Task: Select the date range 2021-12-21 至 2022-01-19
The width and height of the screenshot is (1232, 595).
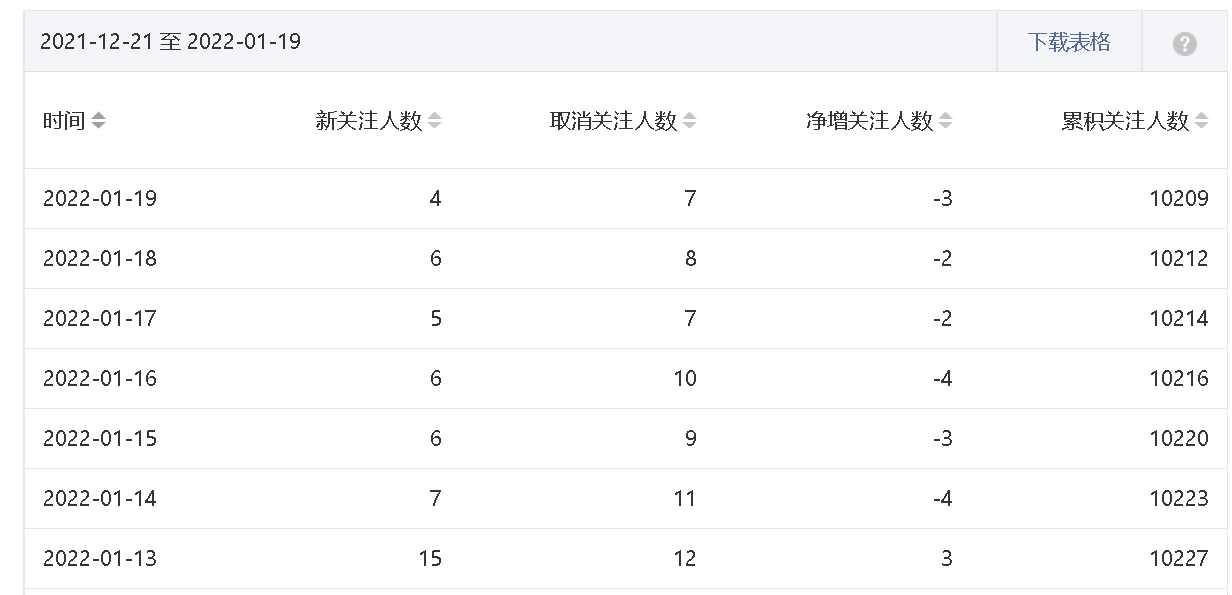Action: (x=171, y=42)
